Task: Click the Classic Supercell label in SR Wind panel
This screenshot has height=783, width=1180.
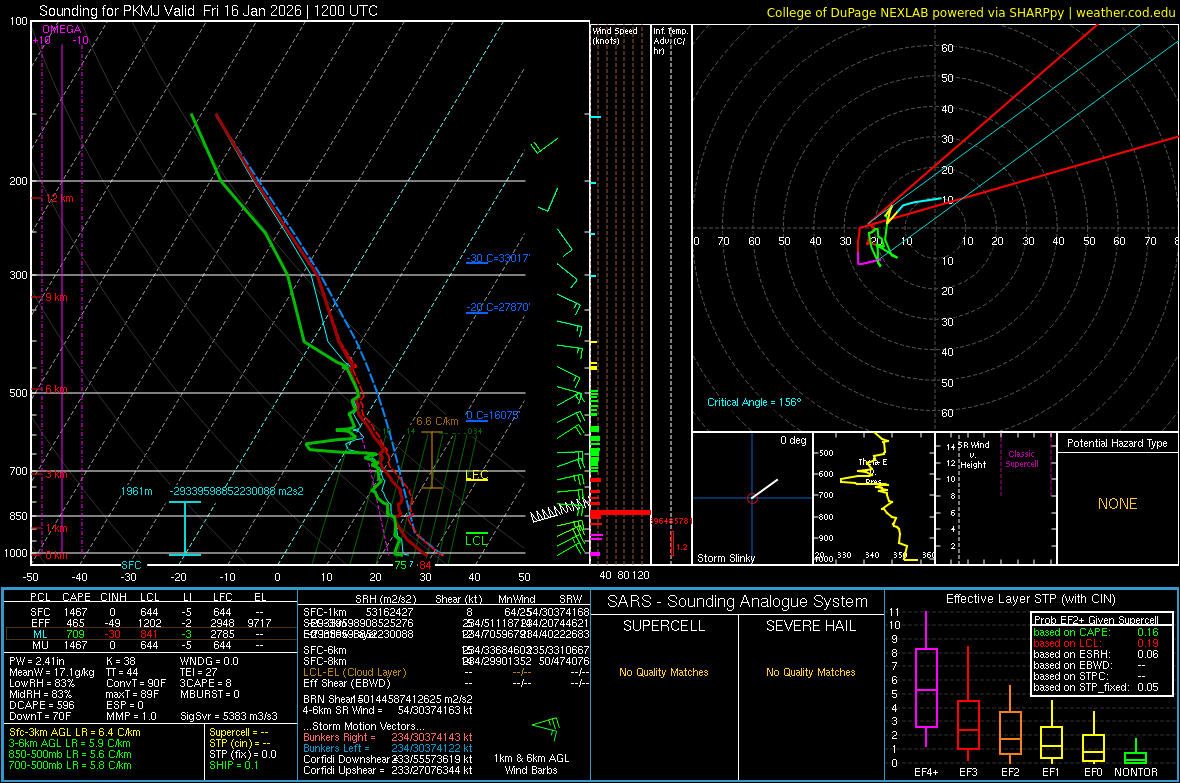Action: [x=1022, y=459]
